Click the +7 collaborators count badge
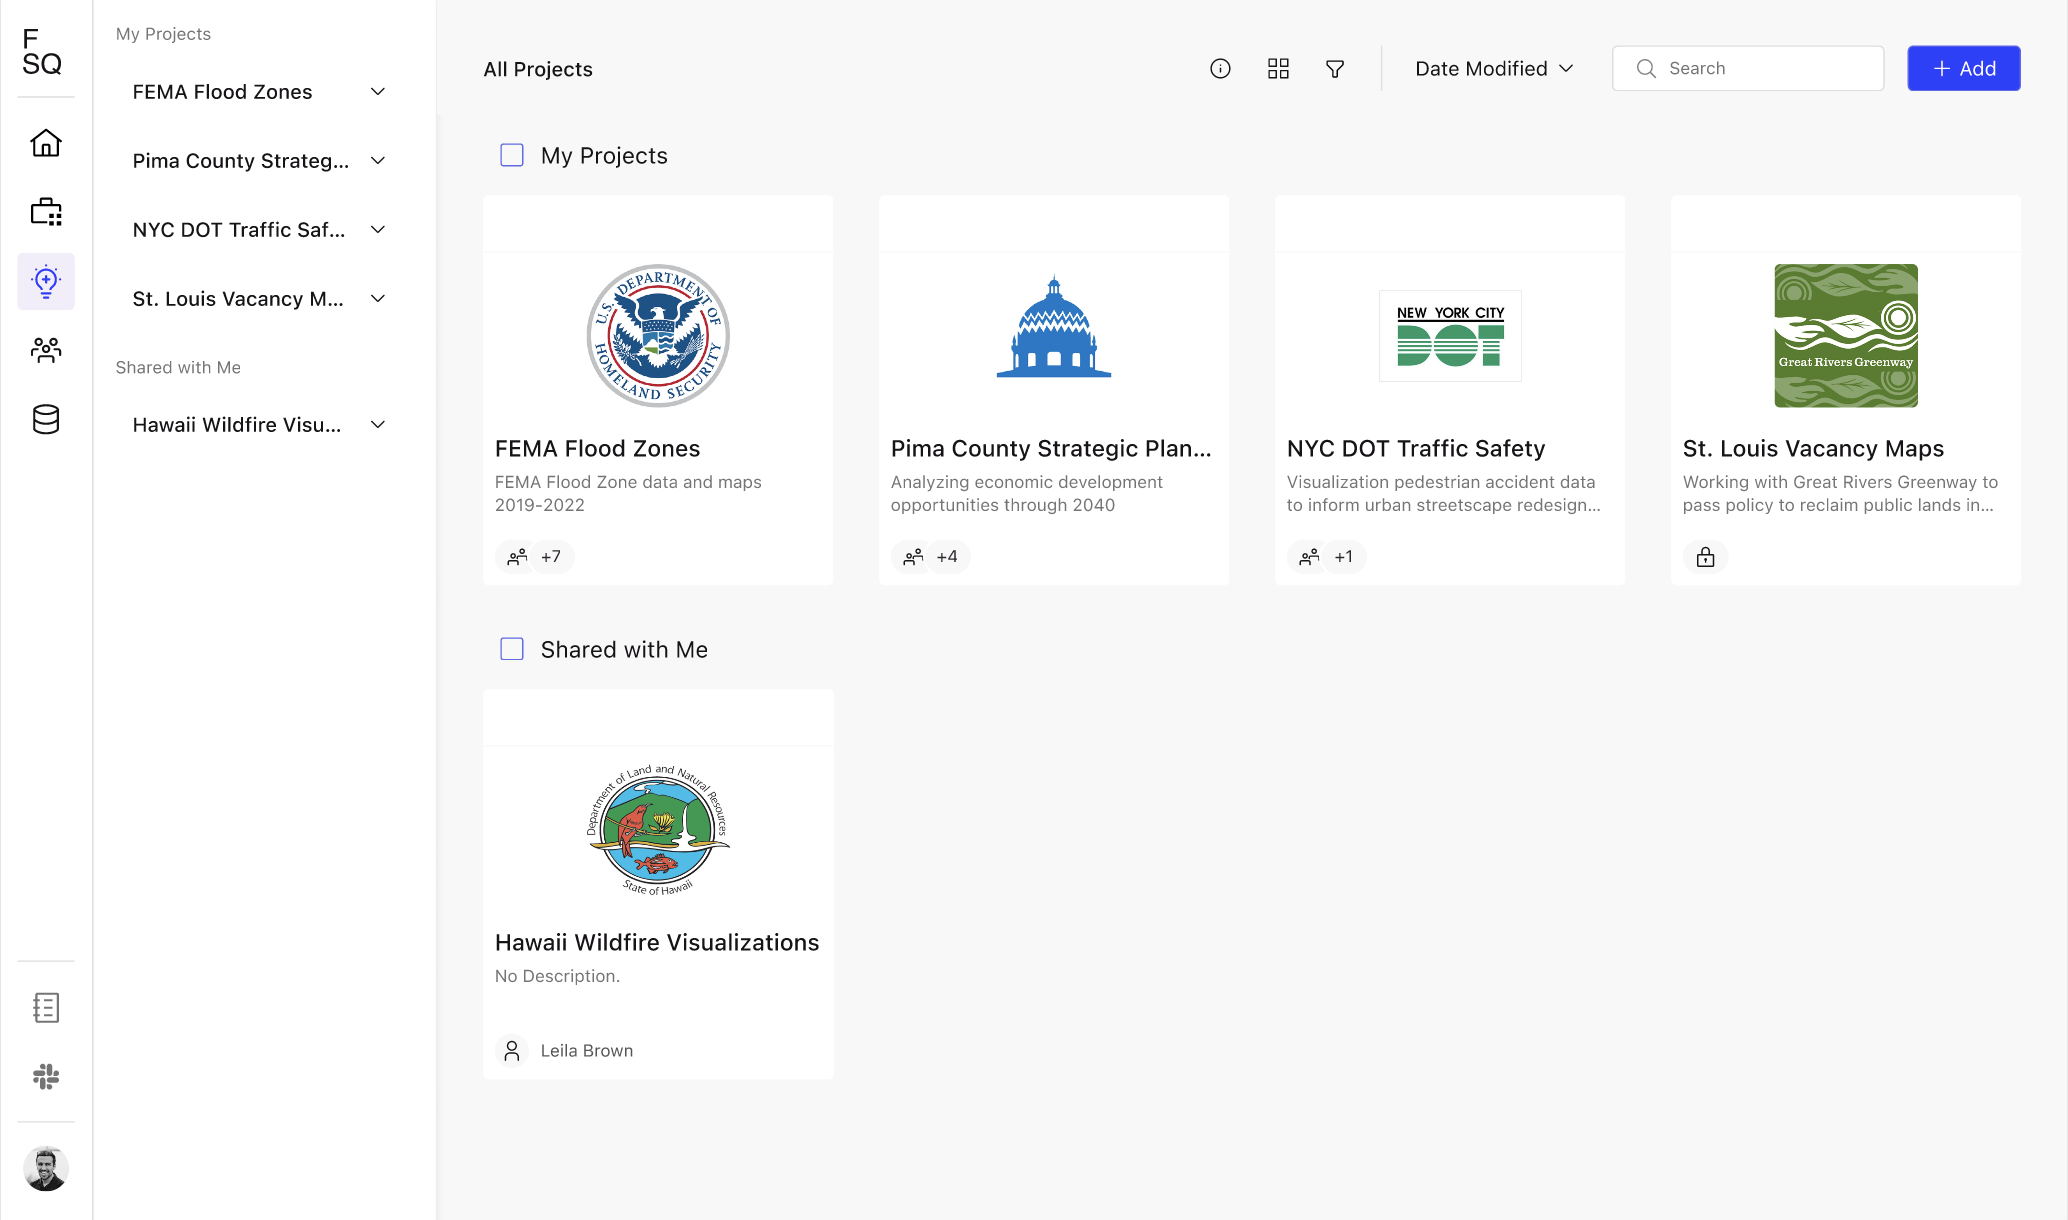 (x=551, y=557)
